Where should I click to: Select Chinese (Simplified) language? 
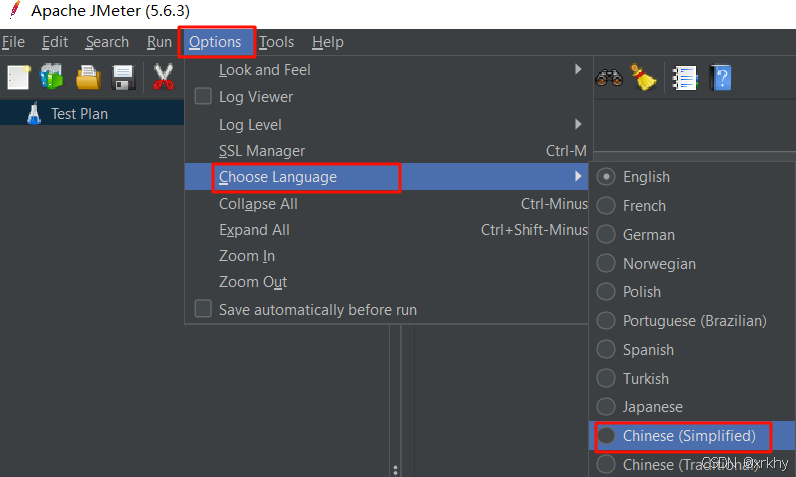click(x=692, y=435)
